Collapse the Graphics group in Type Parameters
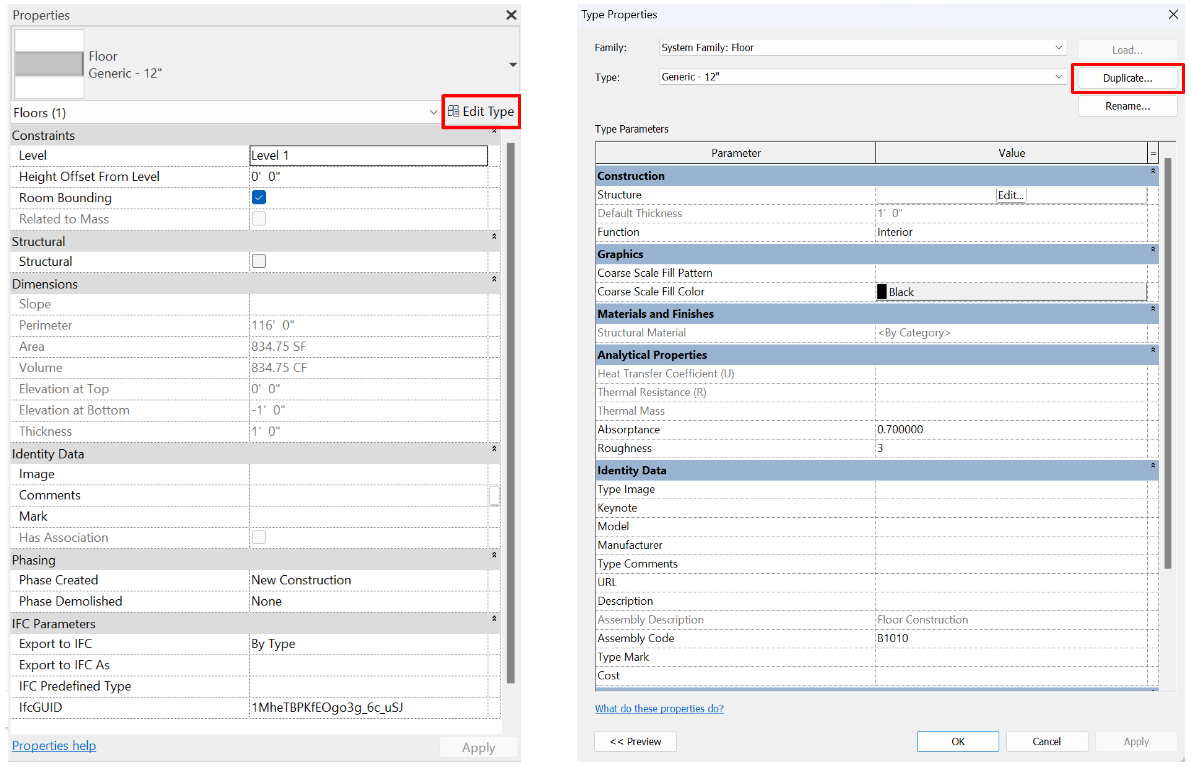This screenshot has height=767, width=1191. point(1152,250)
